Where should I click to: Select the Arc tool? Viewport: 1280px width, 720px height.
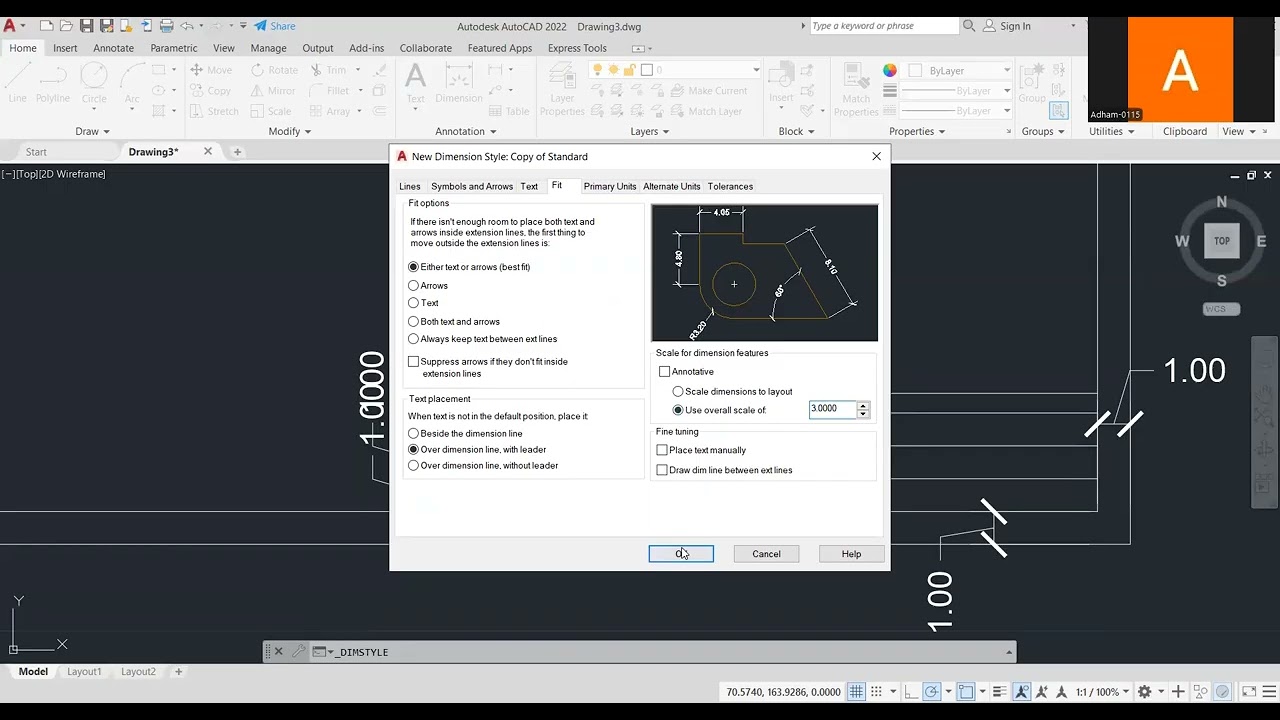[x=131, y=82]
